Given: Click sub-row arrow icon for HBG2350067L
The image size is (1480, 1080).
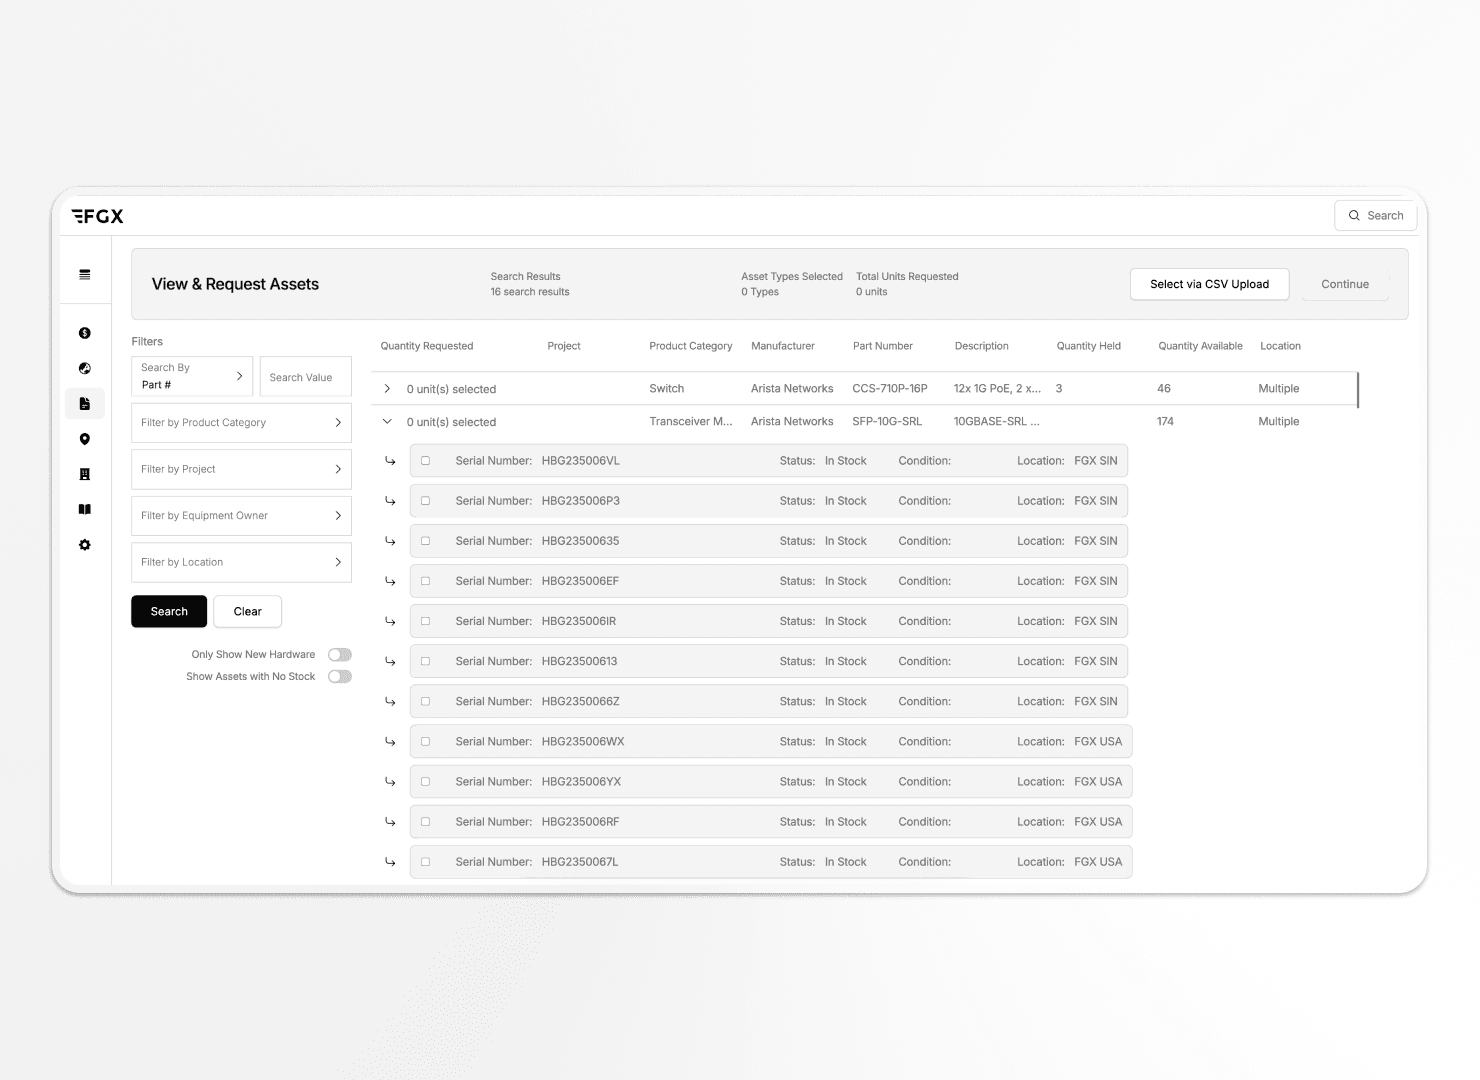Looking at the screenshot, I should [390, 861].
